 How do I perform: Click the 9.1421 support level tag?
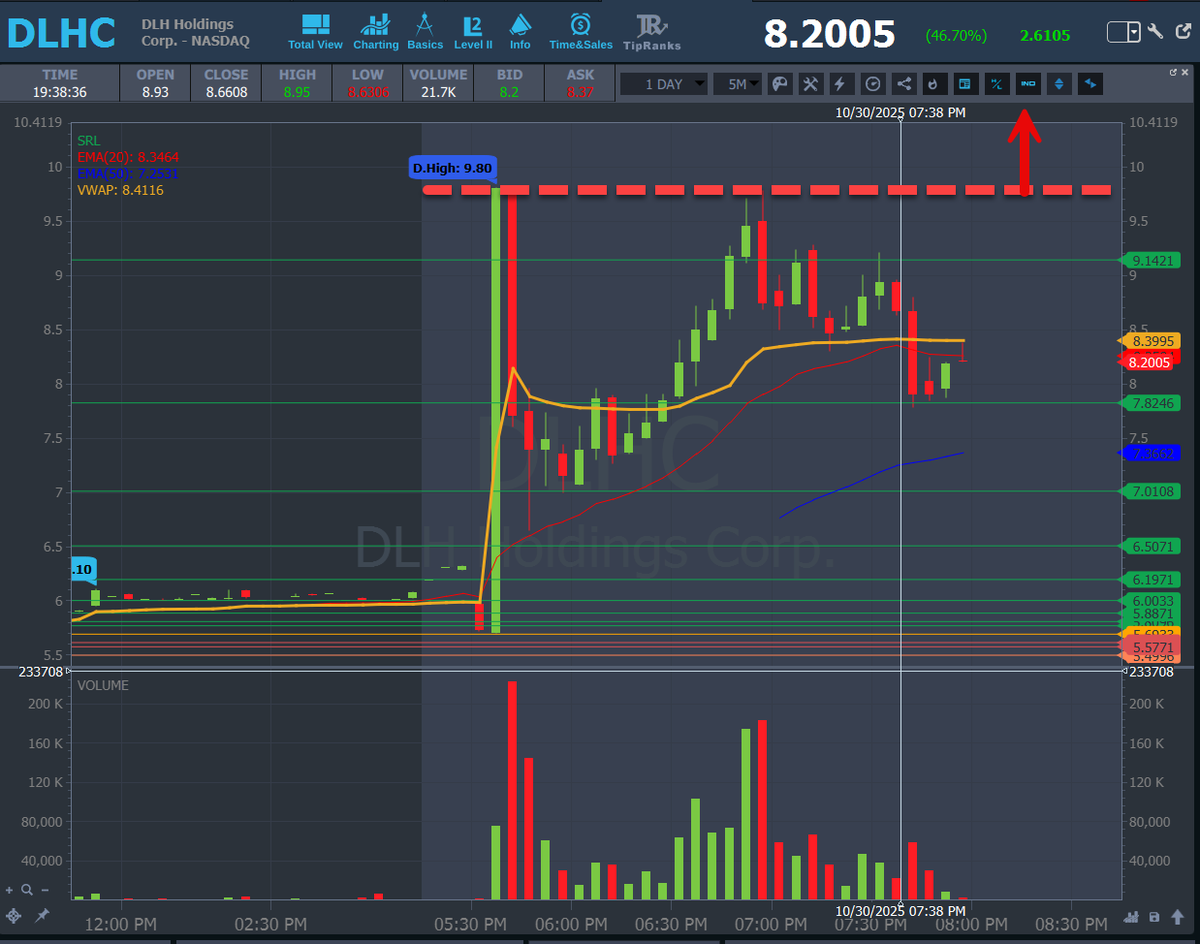coord(1152,260)
